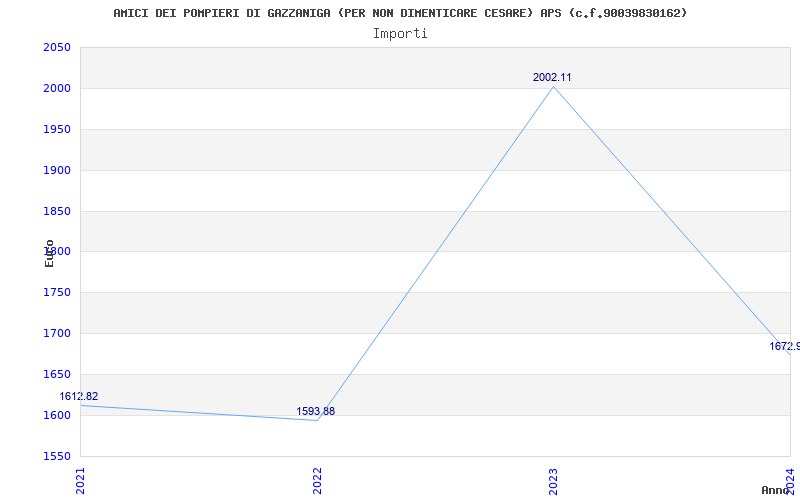Viewport: 800px width, 500px height.
Task: Click the partially cut 1672.9 data label
Action: click(785, 346)
